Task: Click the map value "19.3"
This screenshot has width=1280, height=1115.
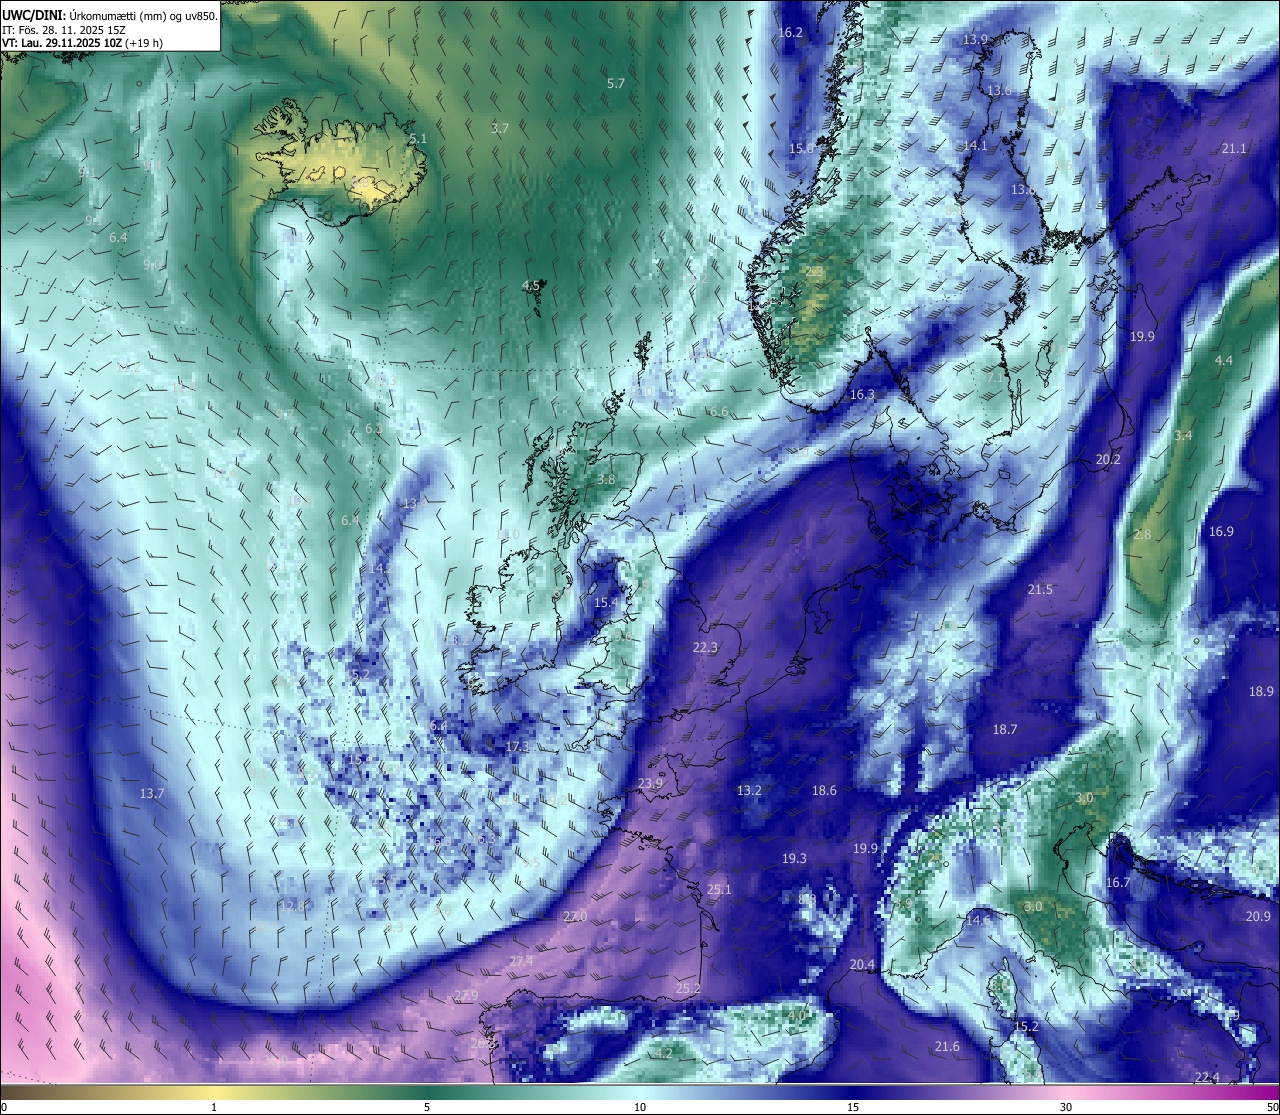Action: 794,859
